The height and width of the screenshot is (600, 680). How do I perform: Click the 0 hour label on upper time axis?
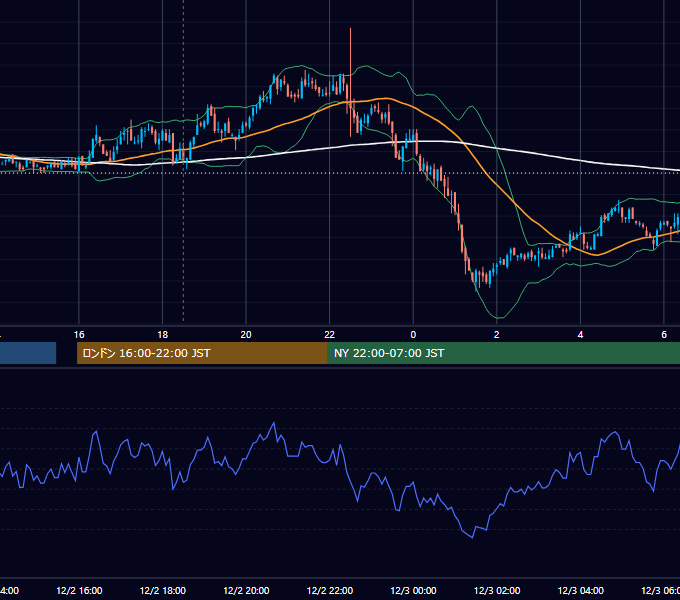click(413, 335)
